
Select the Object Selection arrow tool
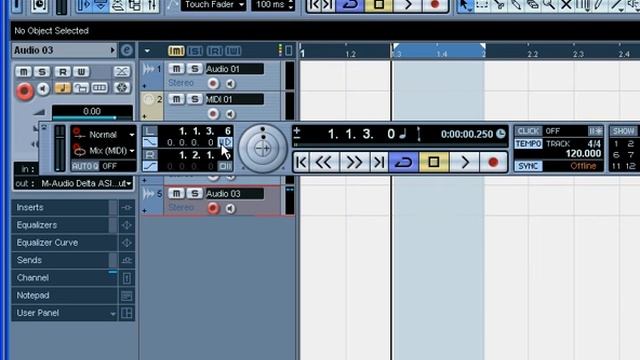tap(465, 5)
